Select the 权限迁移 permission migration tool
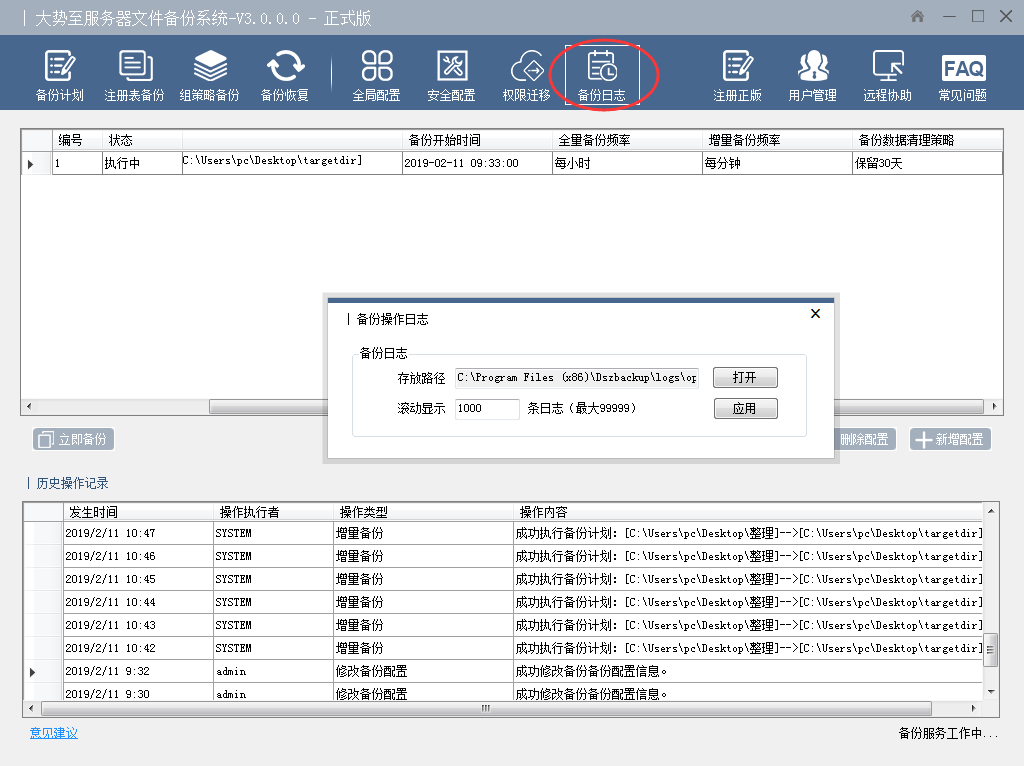This screenshot has height=766, width=1024. (x=526, y=76)
